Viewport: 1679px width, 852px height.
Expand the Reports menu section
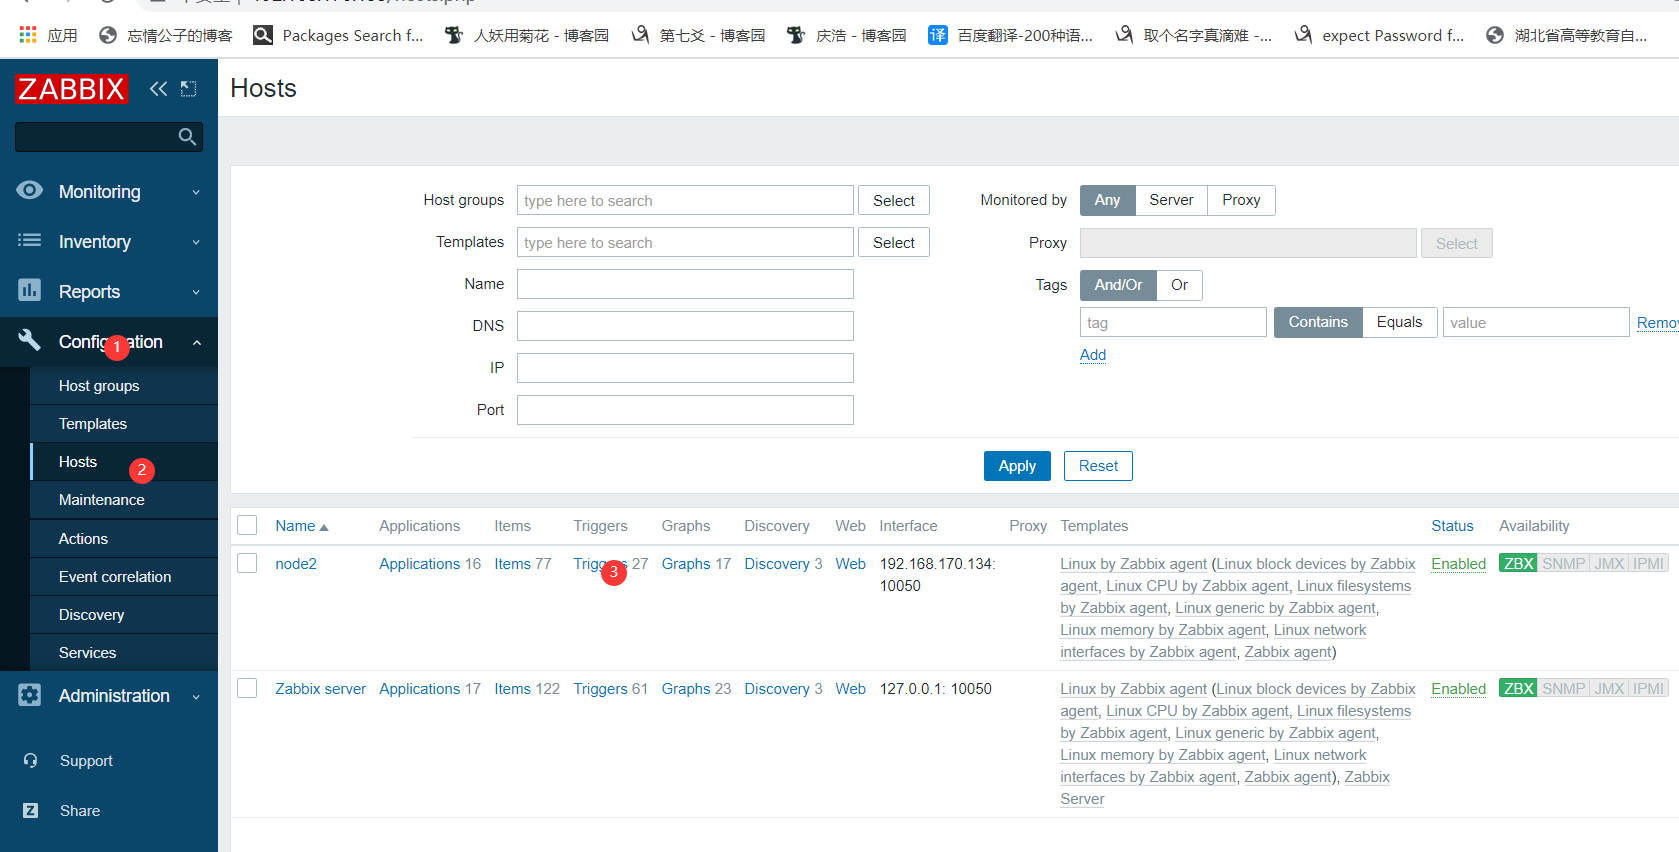pyautogui.click(x=109, y=292)
